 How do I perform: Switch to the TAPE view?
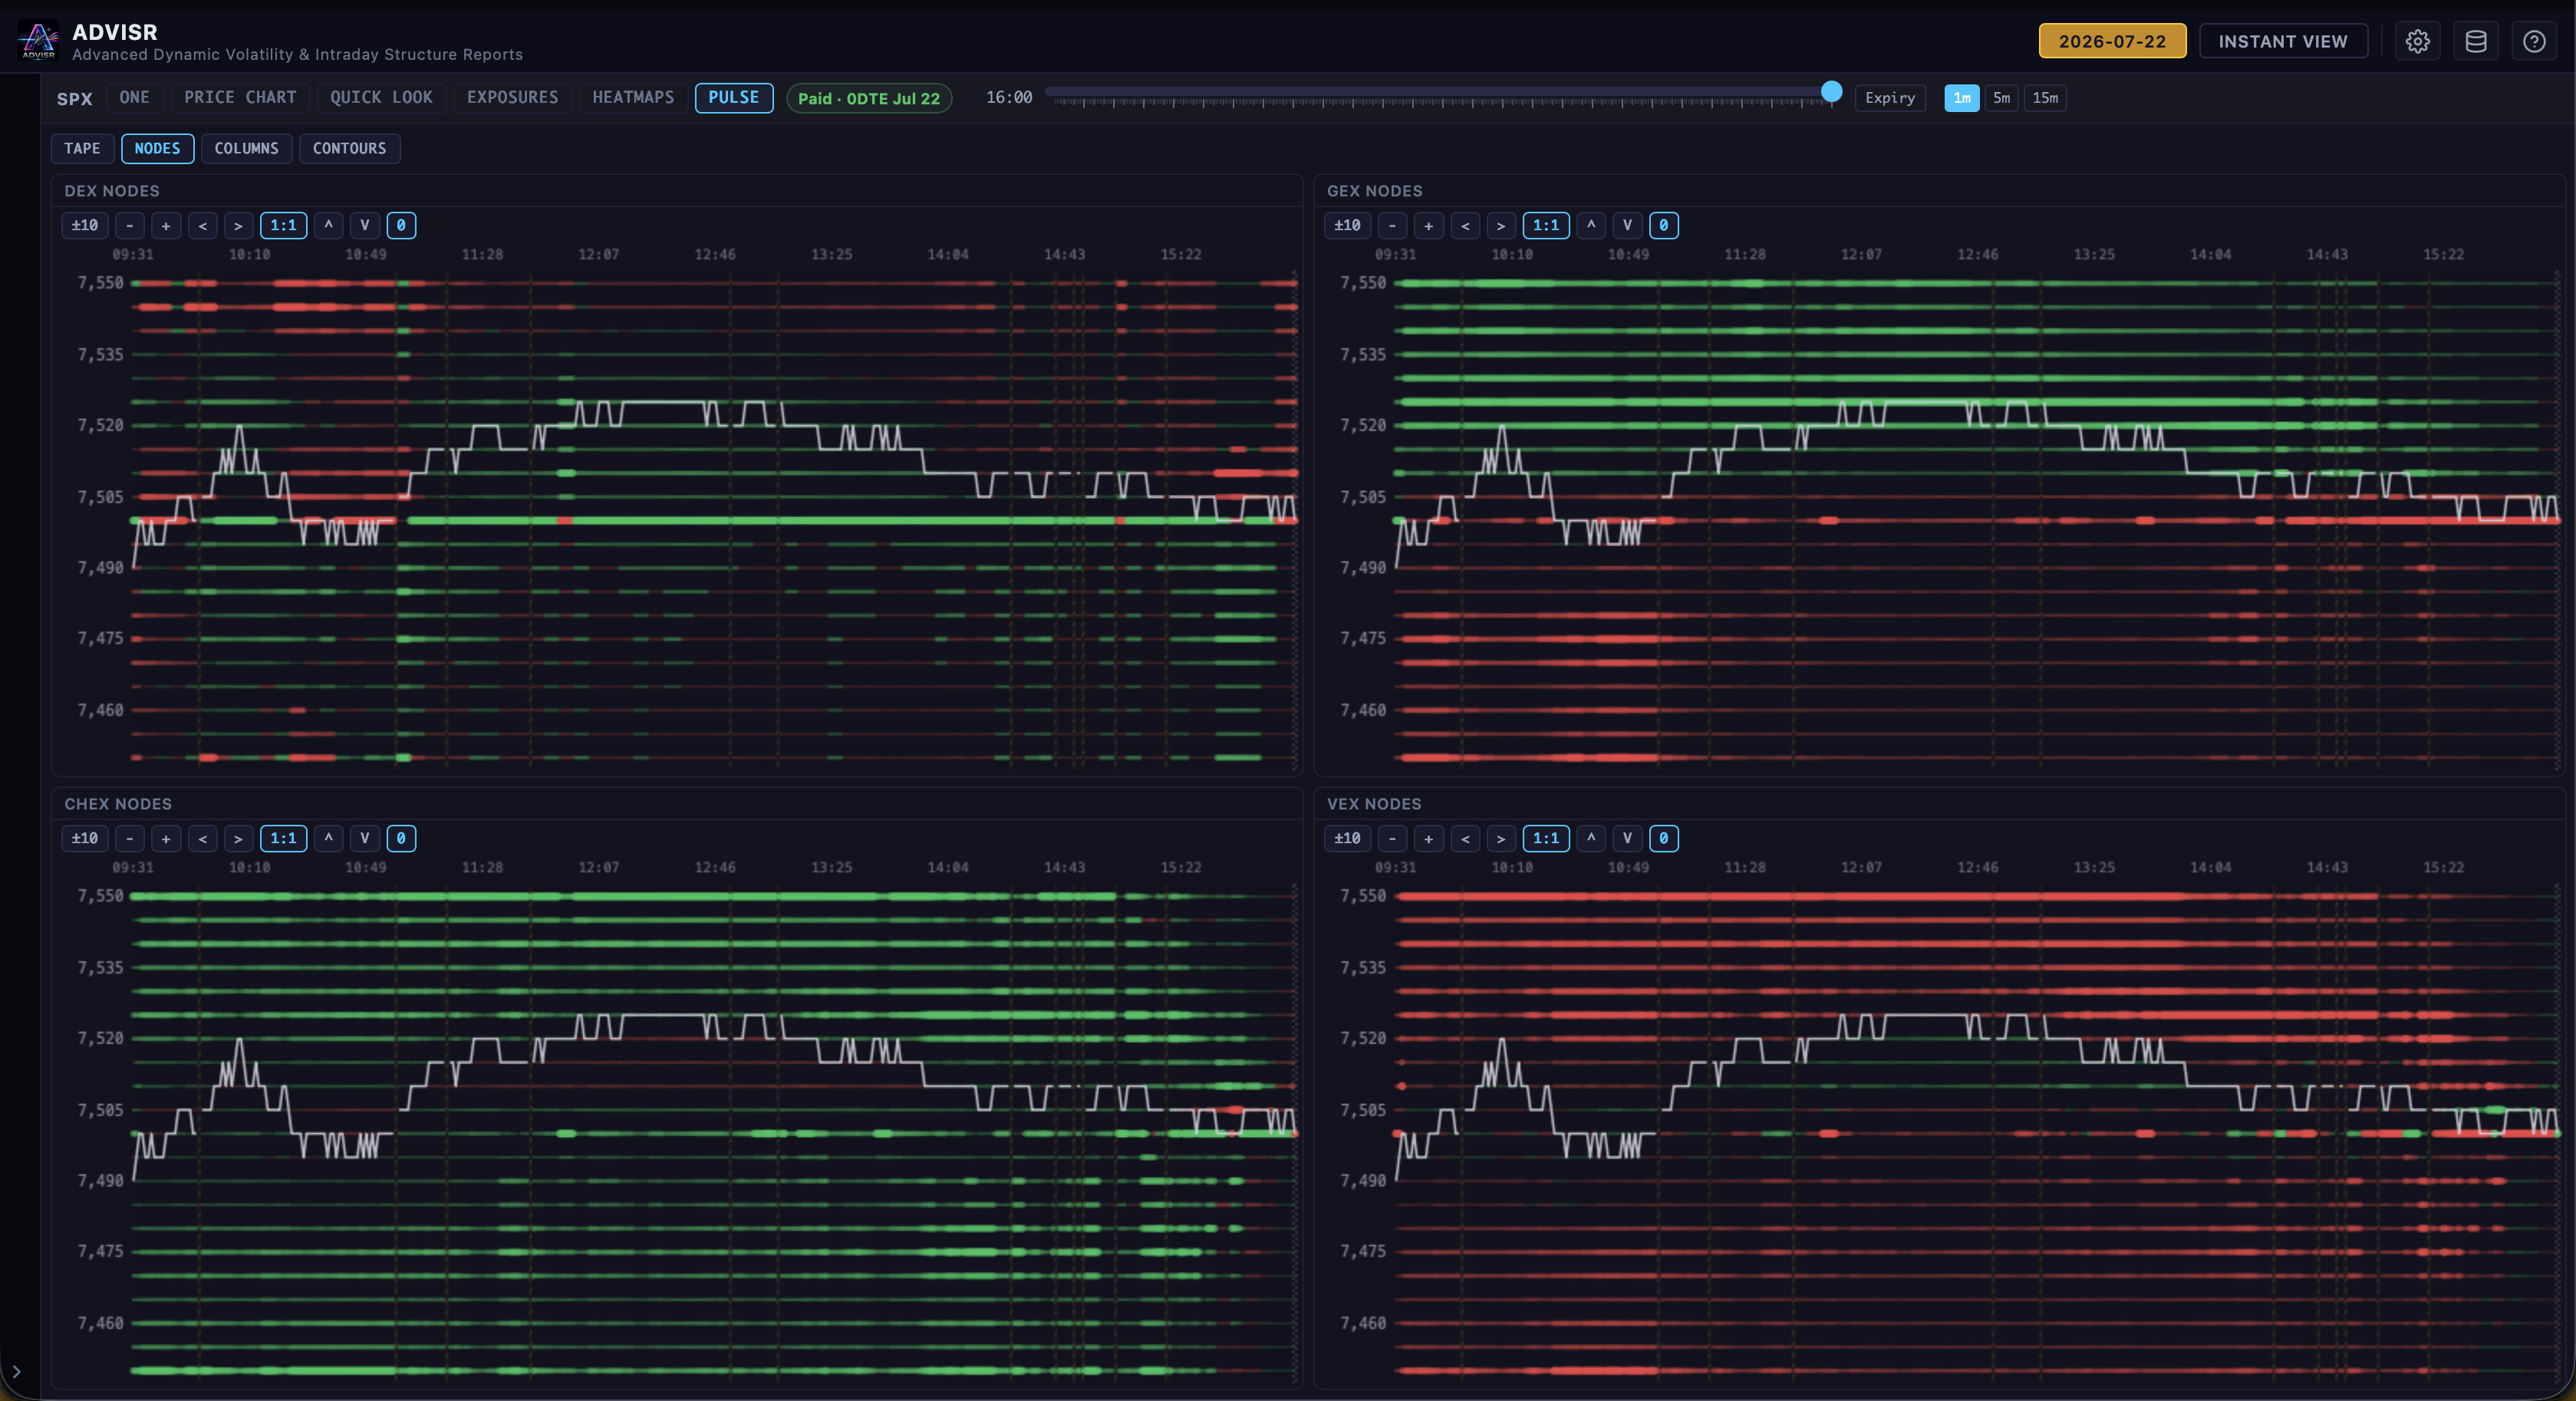coord(82,148)
